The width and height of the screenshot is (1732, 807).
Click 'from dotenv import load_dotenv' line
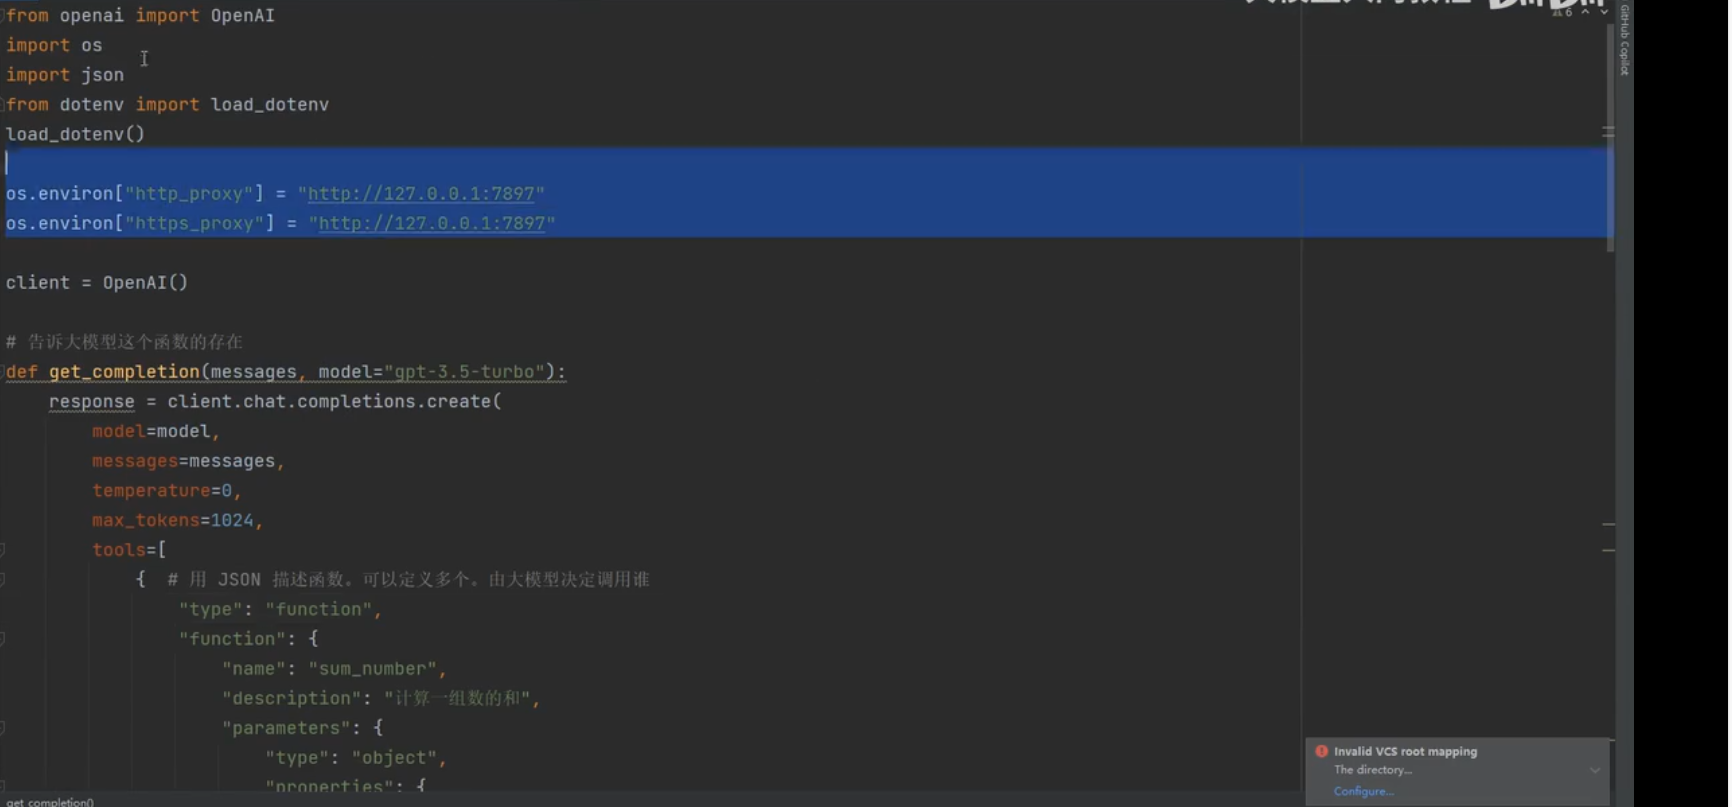coord(167,105)
